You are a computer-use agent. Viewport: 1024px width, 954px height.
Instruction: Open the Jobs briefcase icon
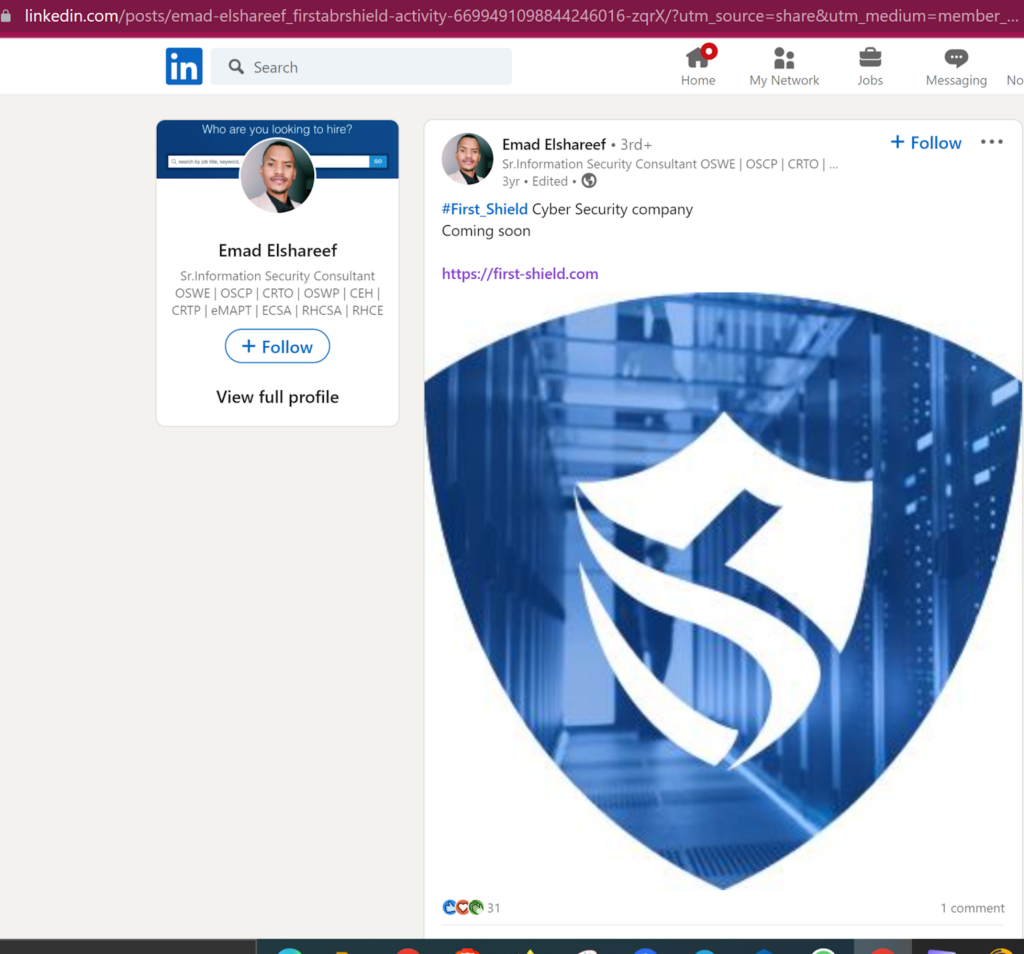(x=870, y=58)
